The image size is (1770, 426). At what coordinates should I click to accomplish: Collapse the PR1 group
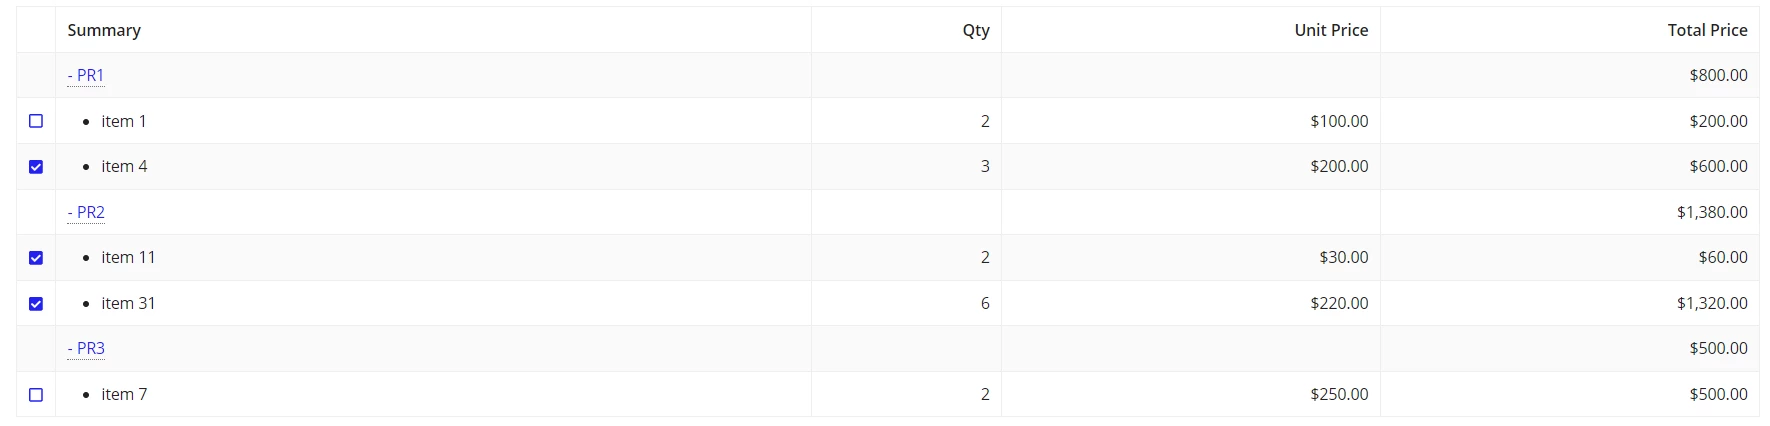tap(86, 75)
